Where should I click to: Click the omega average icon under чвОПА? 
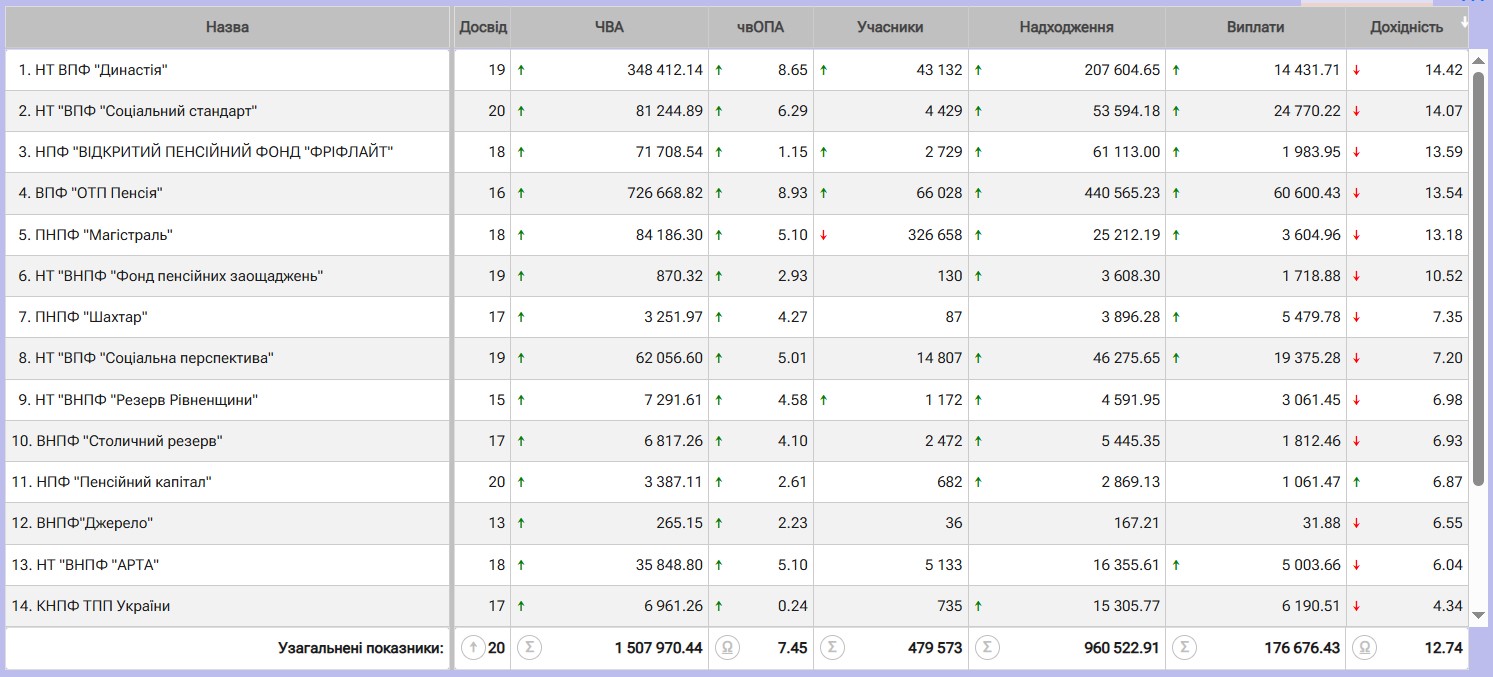727,648
